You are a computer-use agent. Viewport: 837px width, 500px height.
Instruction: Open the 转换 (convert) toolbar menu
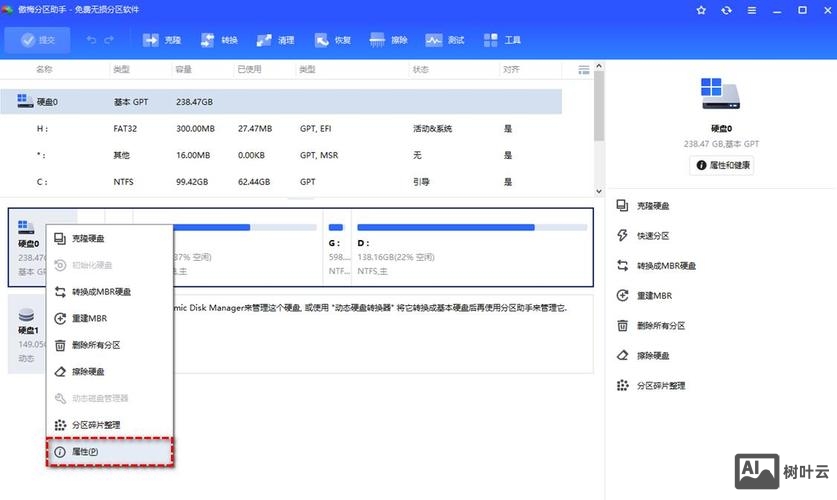point(219,40)
